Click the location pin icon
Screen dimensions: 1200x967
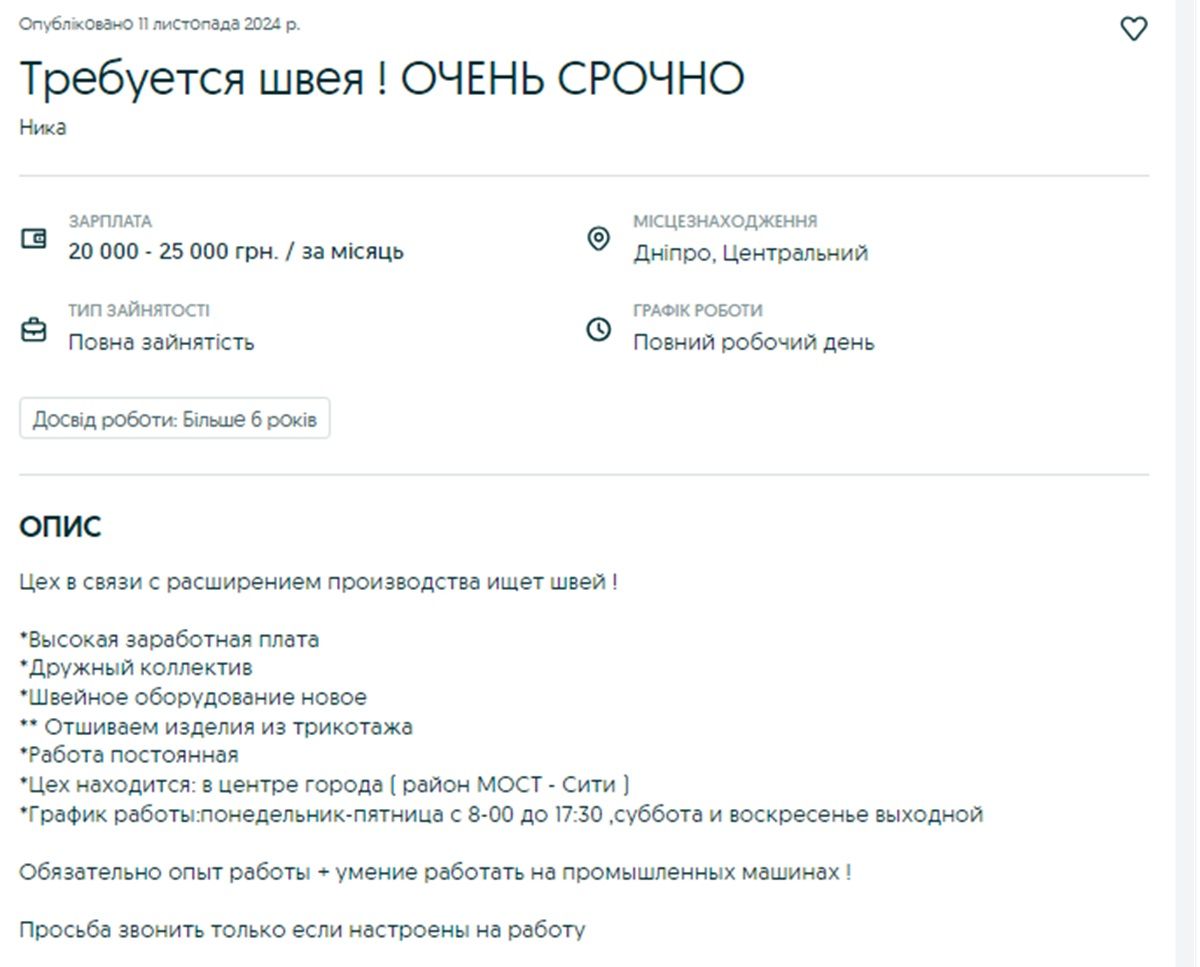pyautogui.click(x=598, y=239)
